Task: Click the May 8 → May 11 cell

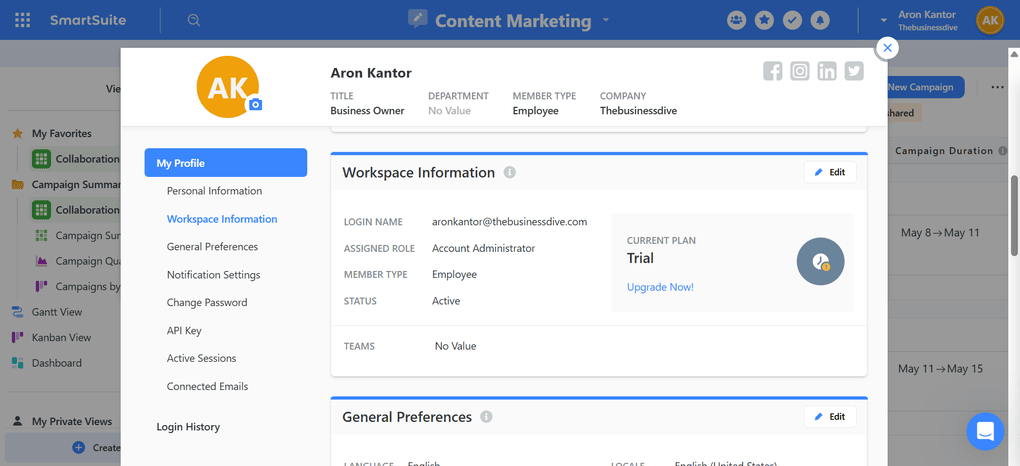Action: [940, 232]
